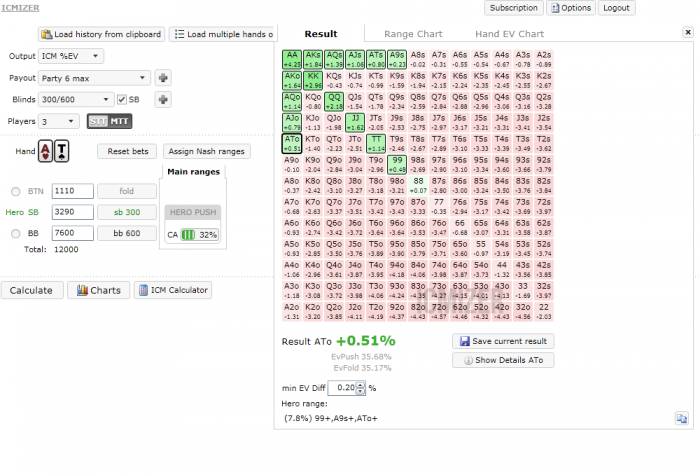Click the BB stack input 7600
Image resolution: width=700 pixels, height=475 pixels.
click(x=72, y=233)
